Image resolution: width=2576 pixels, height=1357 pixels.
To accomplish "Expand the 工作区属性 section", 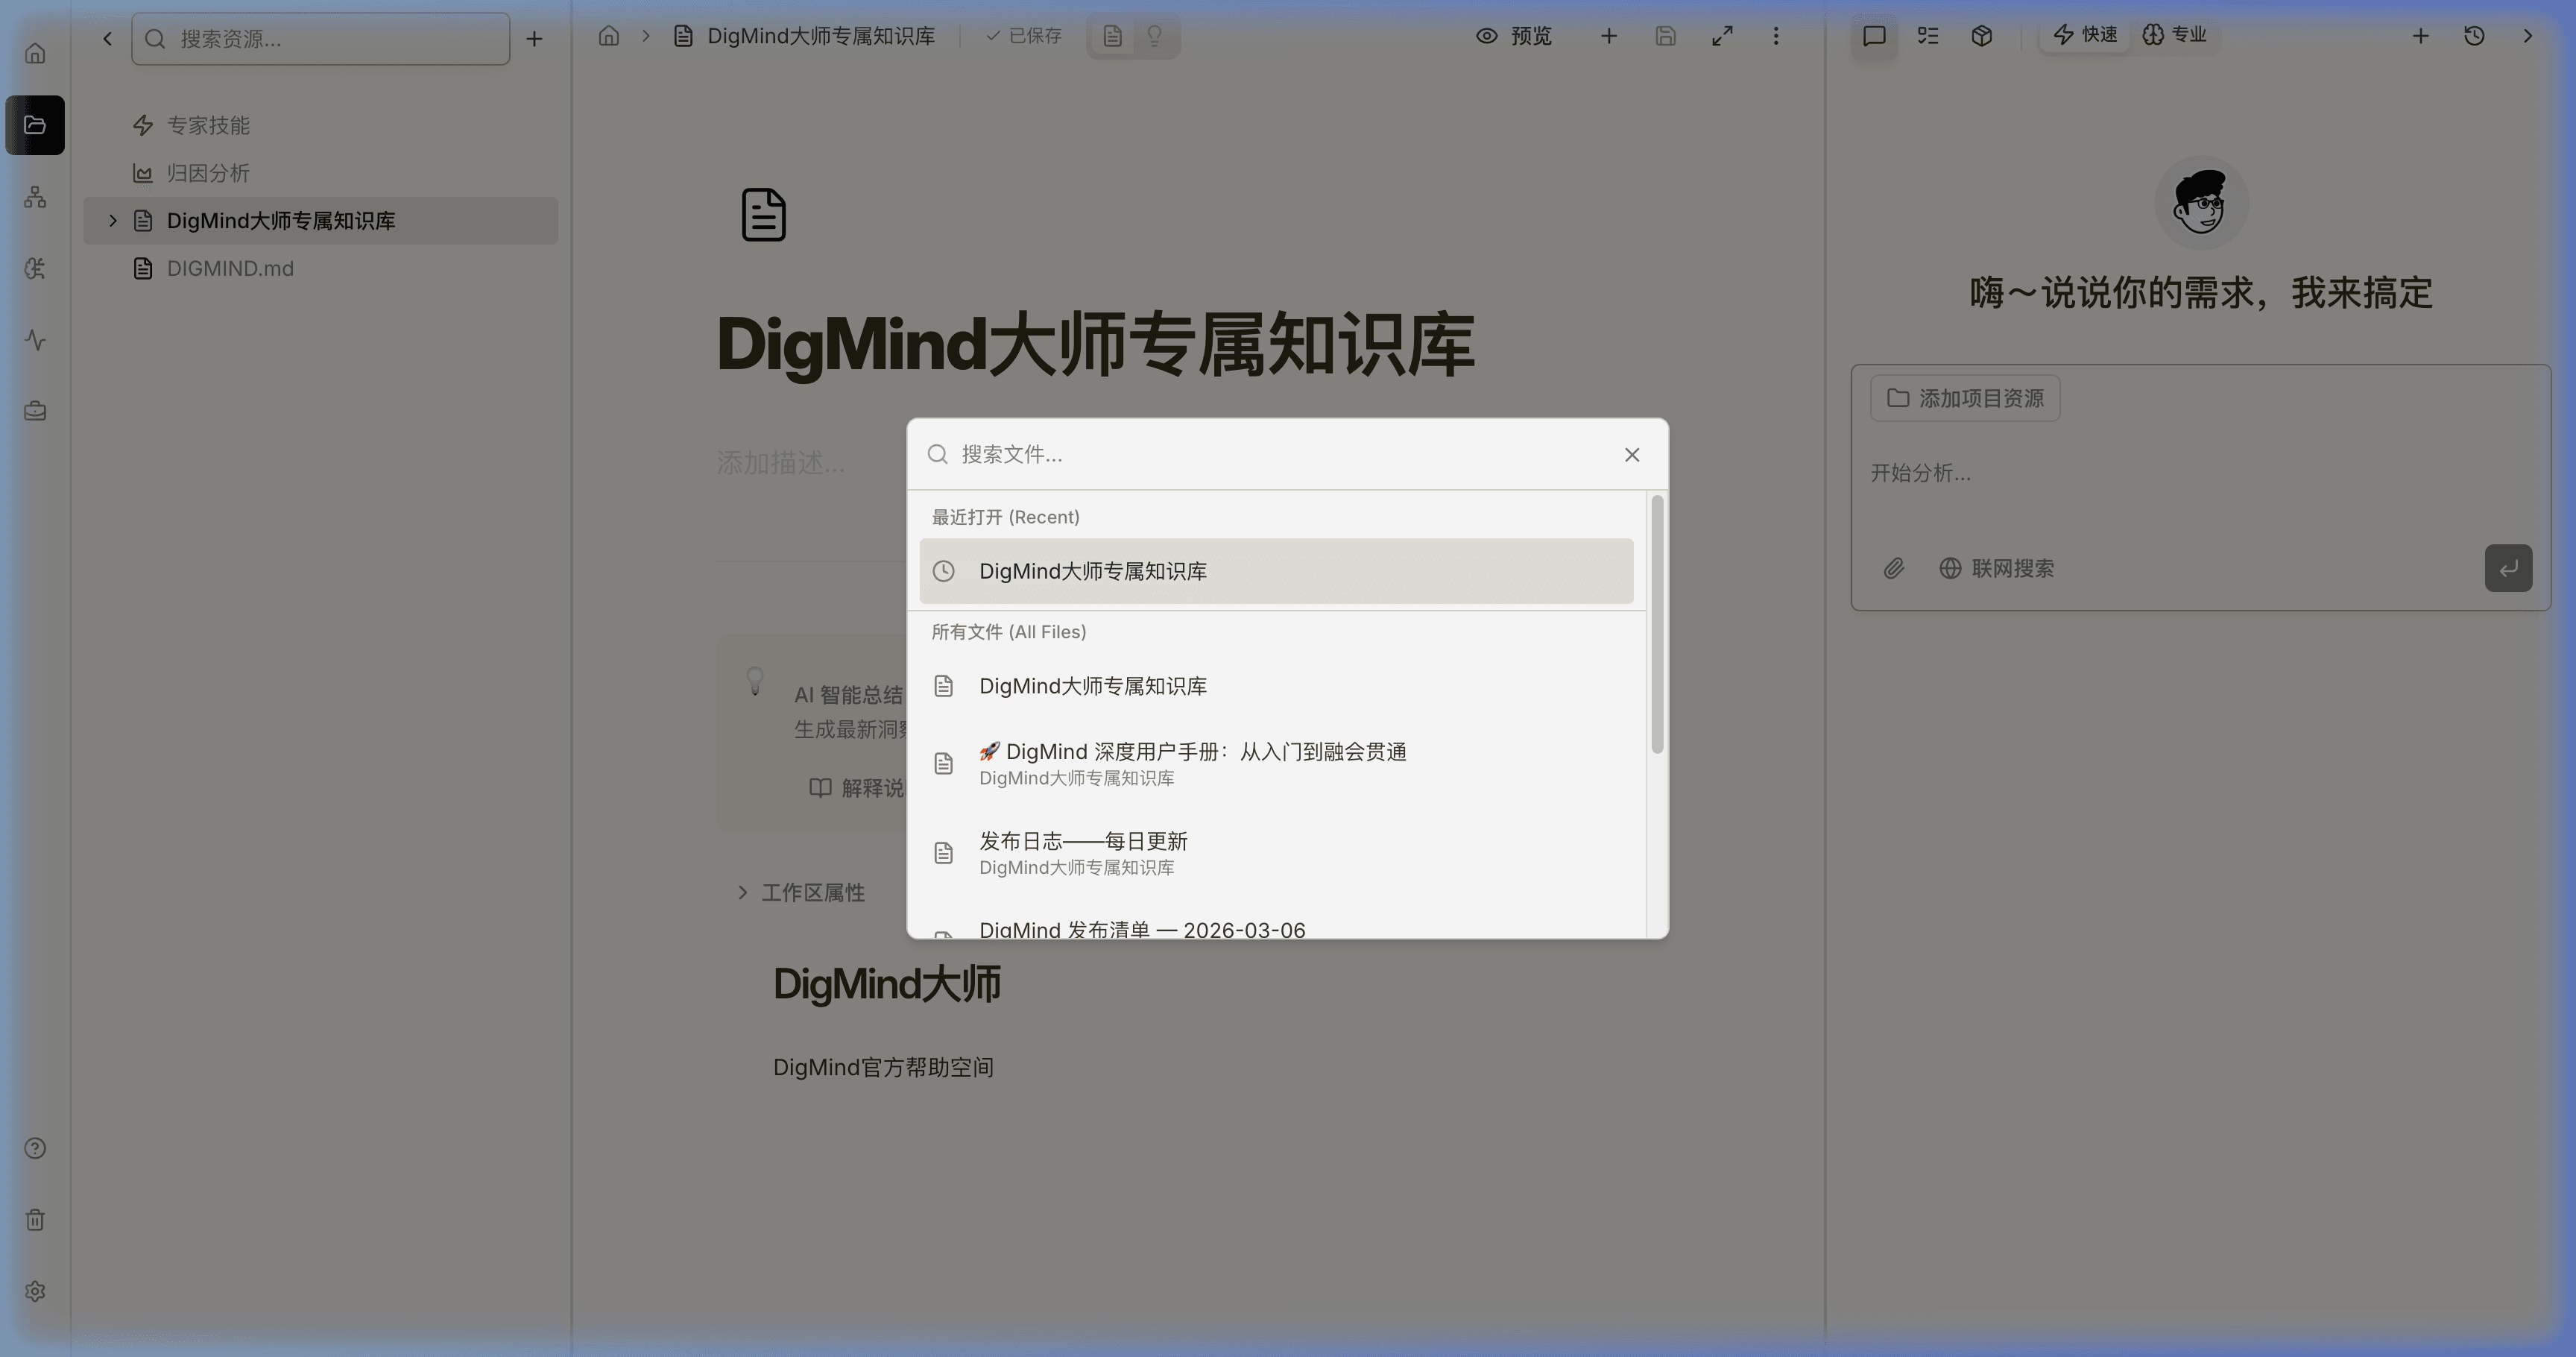I will click(x=800, y=892).
